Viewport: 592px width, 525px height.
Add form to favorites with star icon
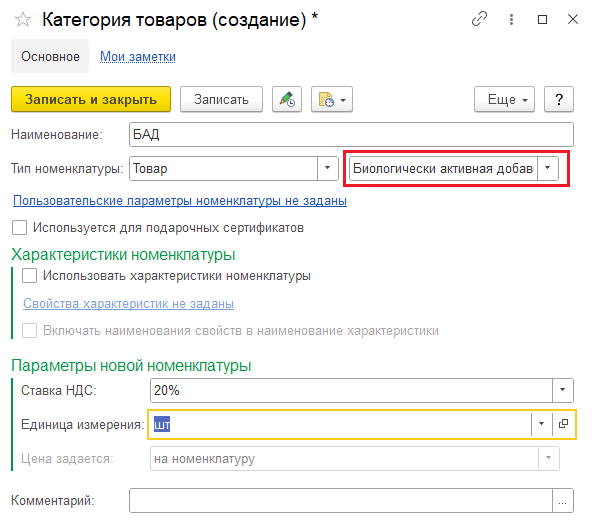23,20
